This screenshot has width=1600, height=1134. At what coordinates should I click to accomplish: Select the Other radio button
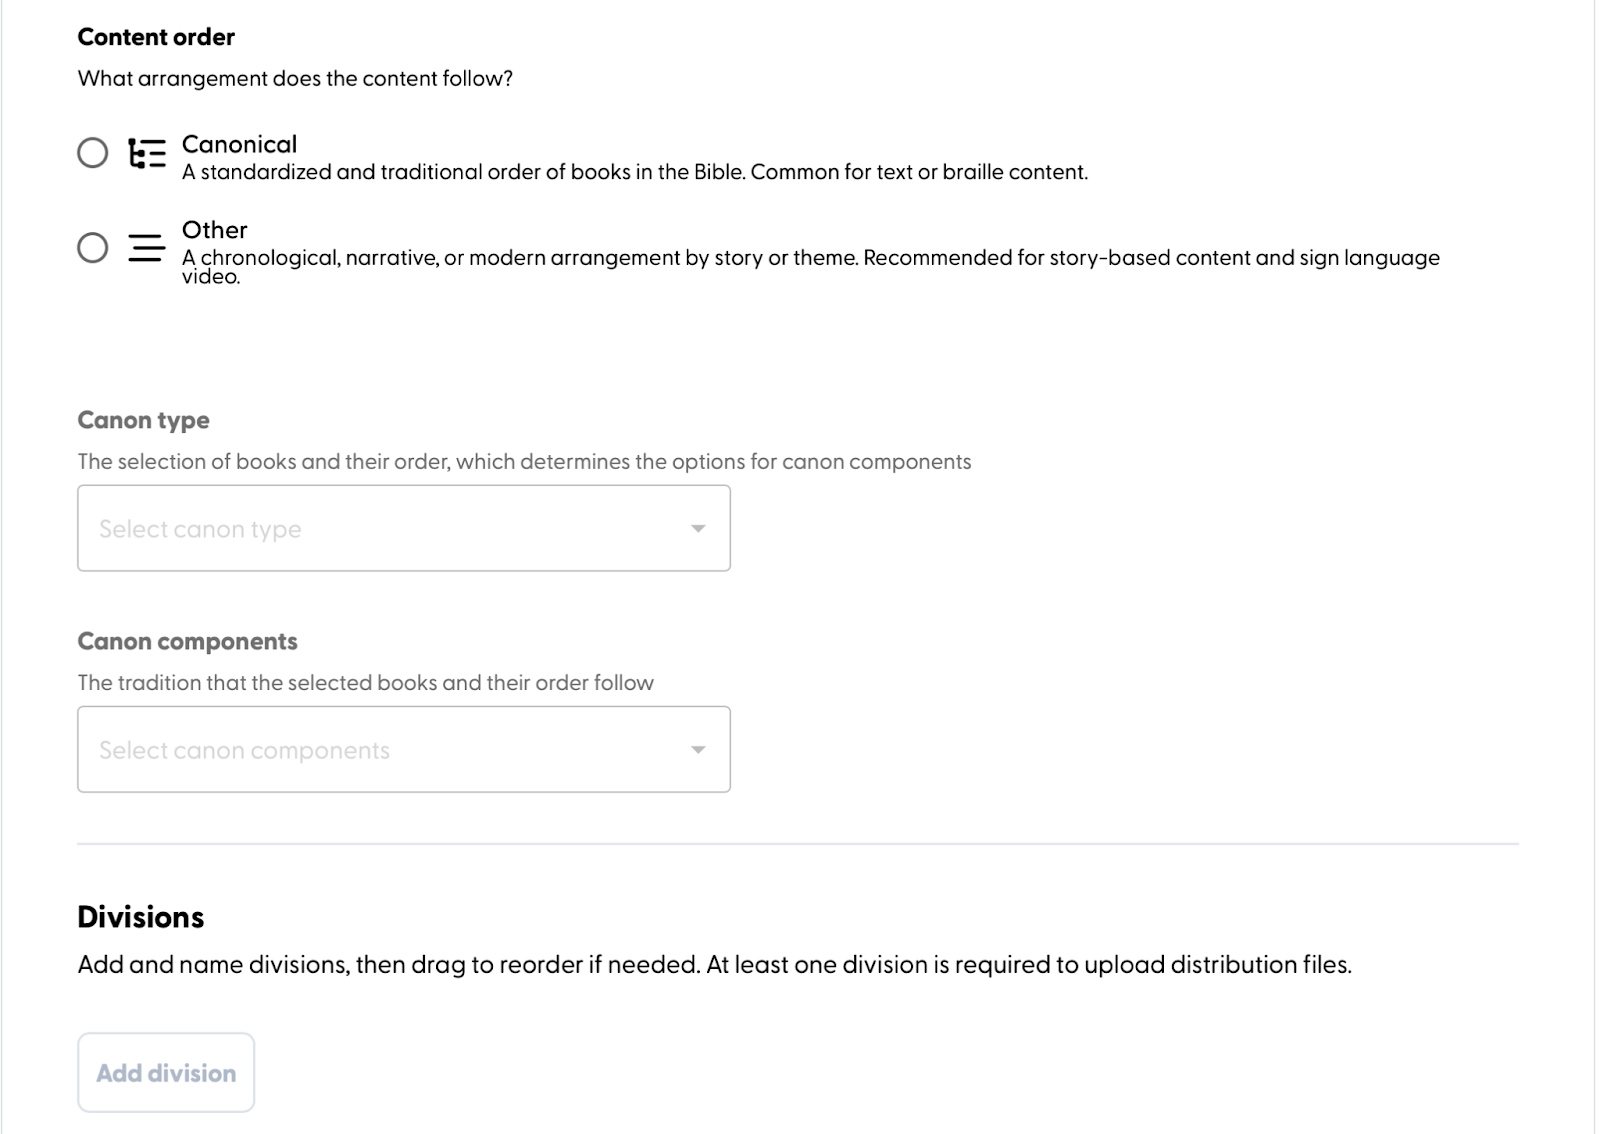click(93, 247)
